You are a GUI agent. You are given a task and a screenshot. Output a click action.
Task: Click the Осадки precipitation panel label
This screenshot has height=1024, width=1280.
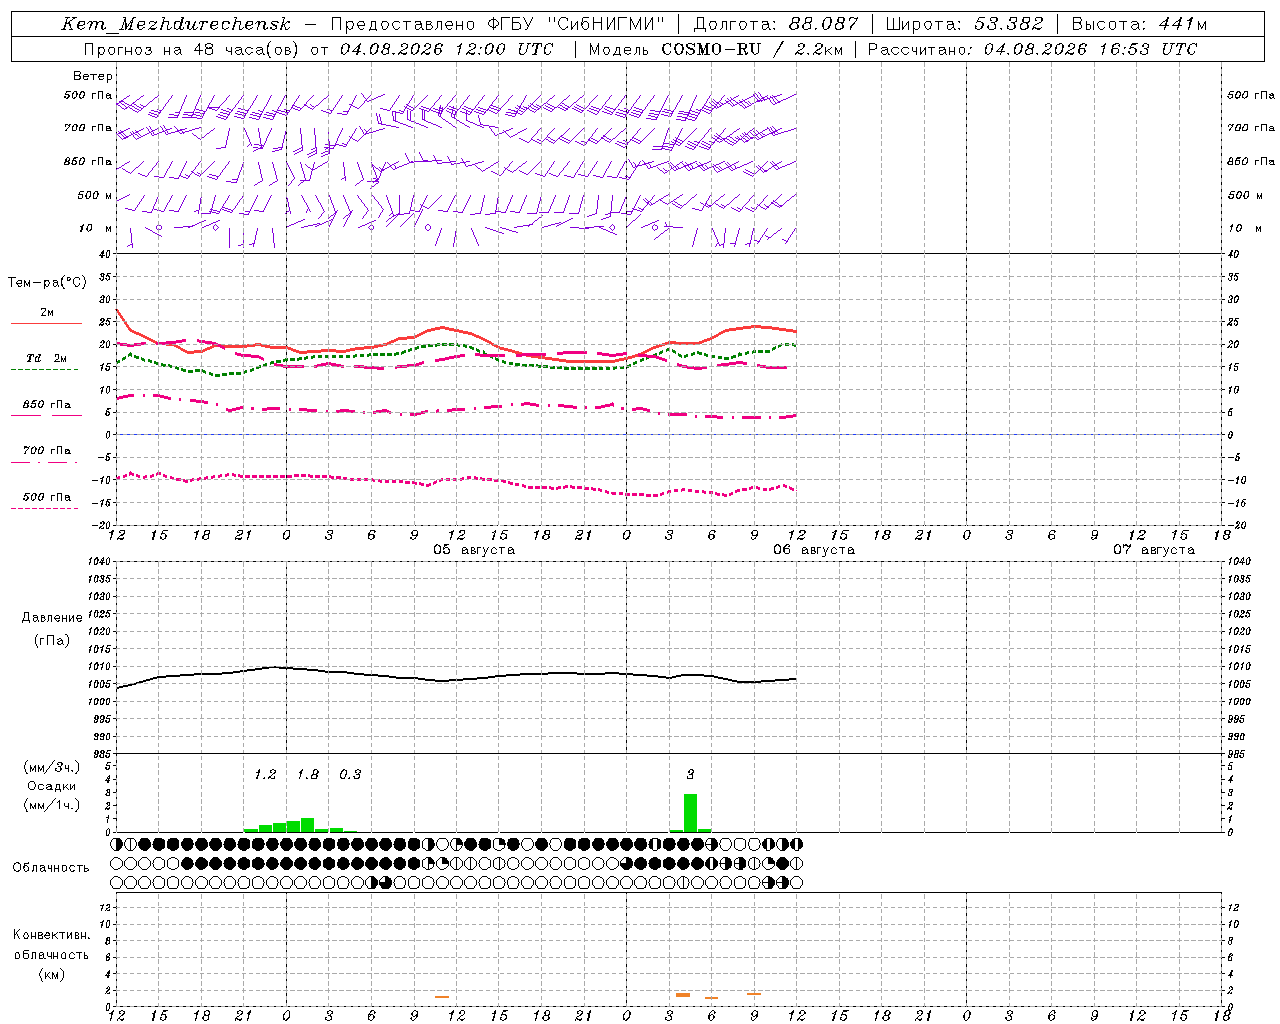point(51,786)
